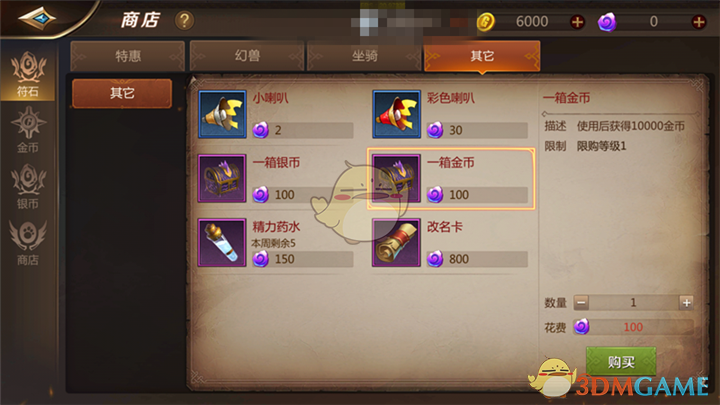Click the back arrow diamond icon
The height and width of the screenshot is (405, 720).
37,18
